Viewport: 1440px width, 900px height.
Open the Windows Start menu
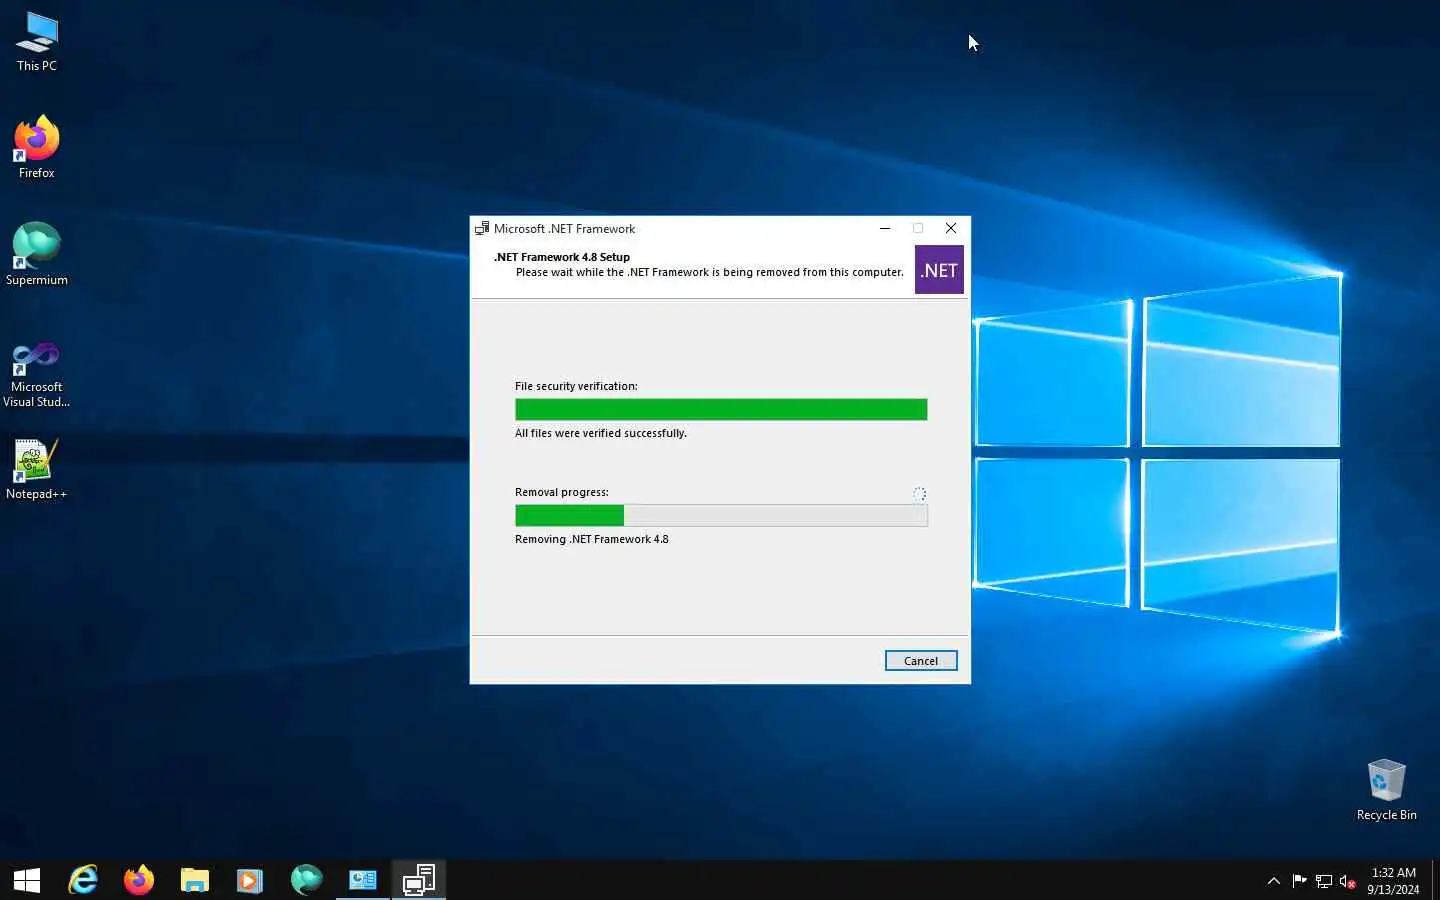click(27, 880)
